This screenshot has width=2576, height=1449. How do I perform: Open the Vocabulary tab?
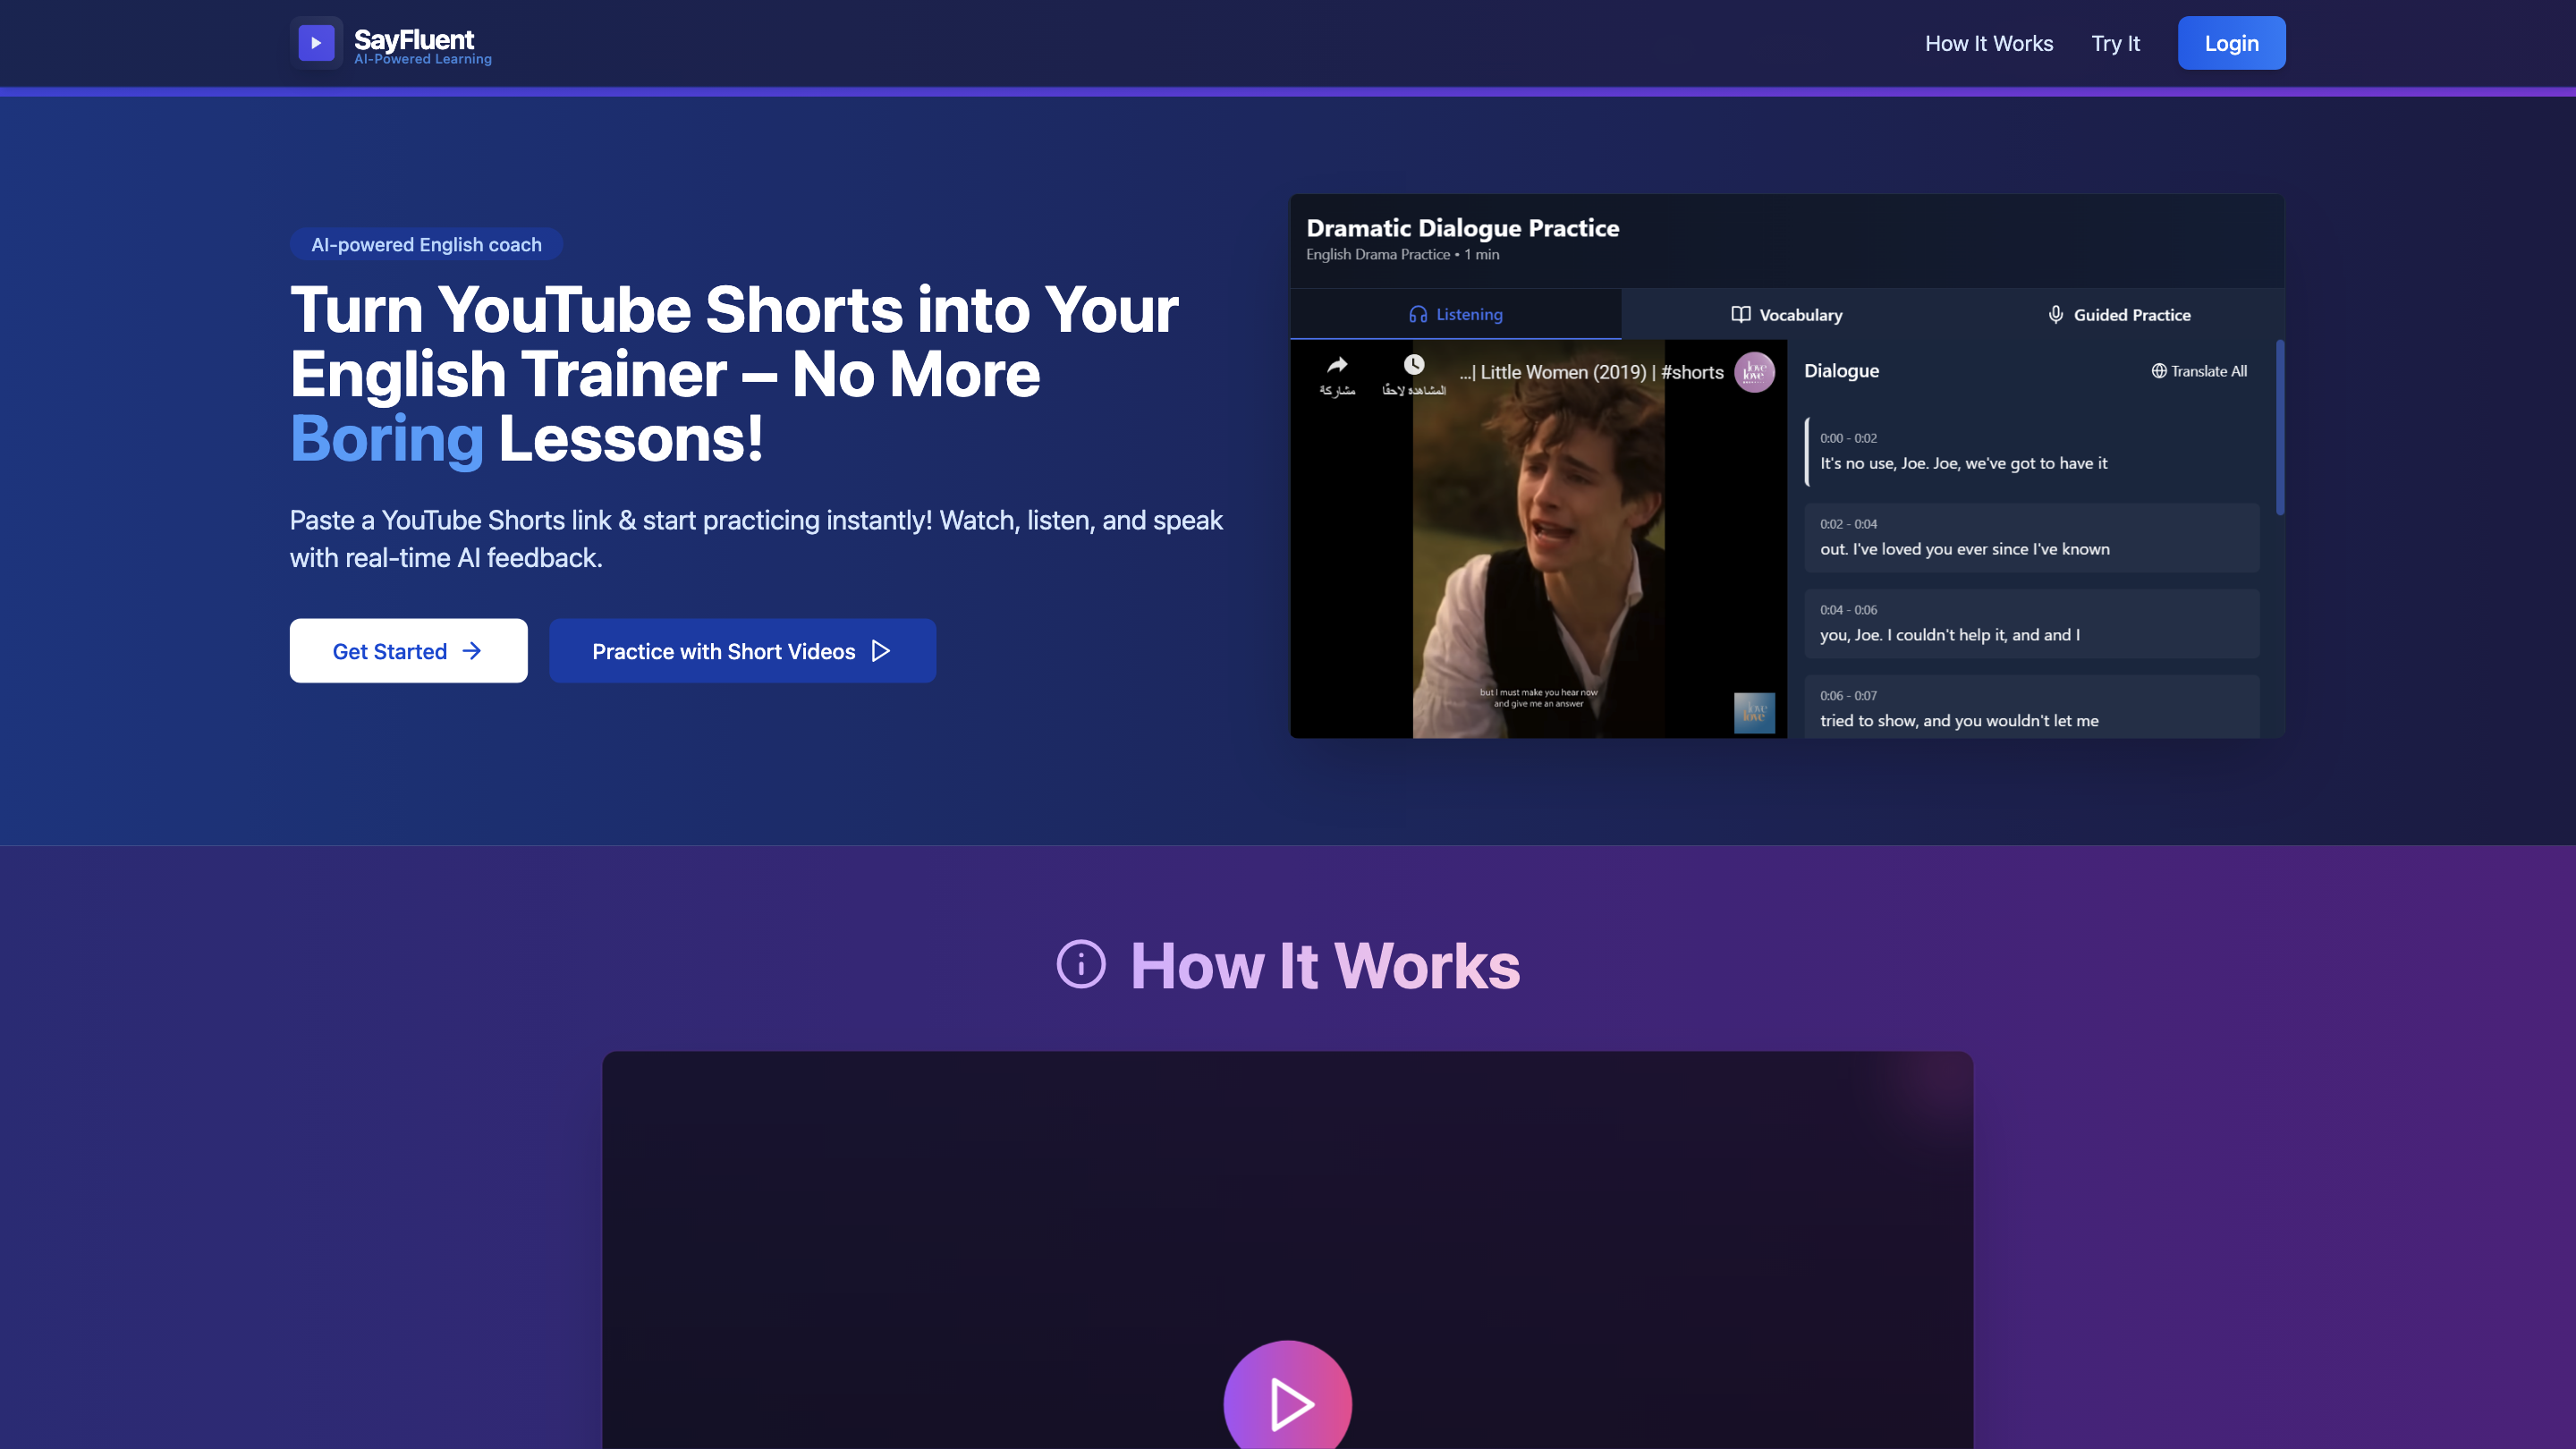coord(1786,315)
